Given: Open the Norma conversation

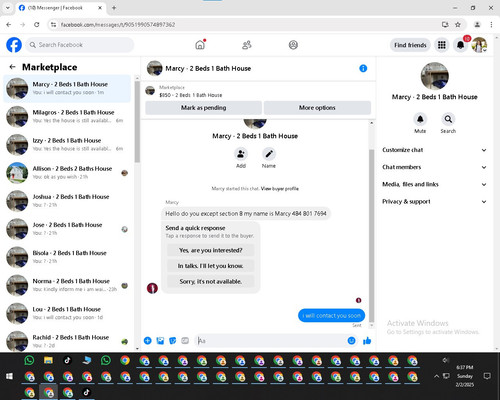Looking at the screenshot, I should pos(67,285).
